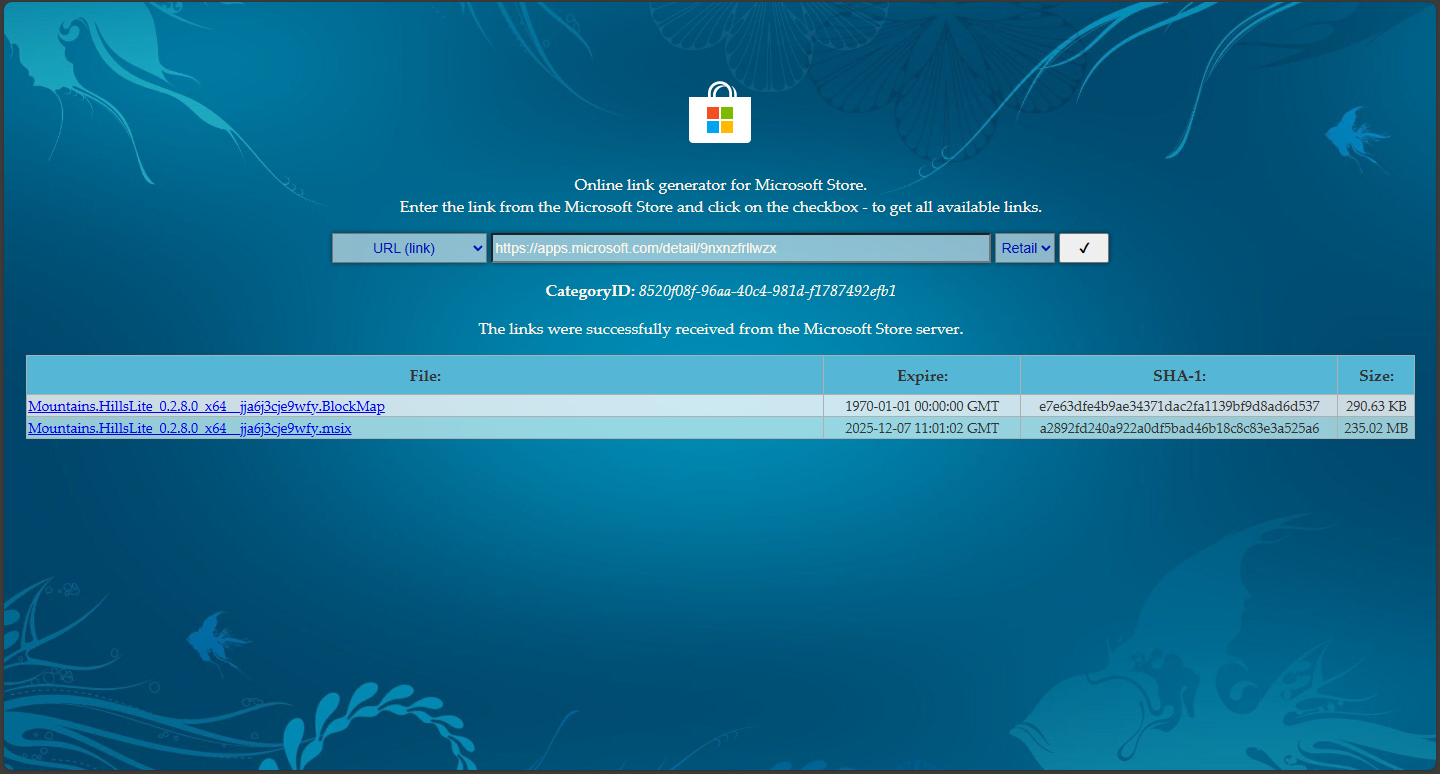This screenshot has width=1440, height=774.
Task: Click inside the Microsoft Store URL field
Action: click(740, 247)
